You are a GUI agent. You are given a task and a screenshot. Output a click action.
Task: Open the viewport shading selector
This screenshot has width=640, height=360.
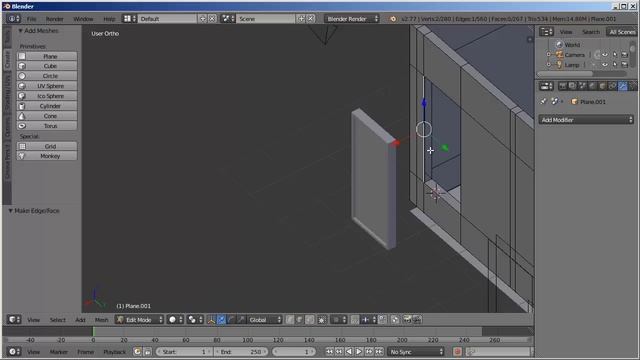[x=175, y=320]
